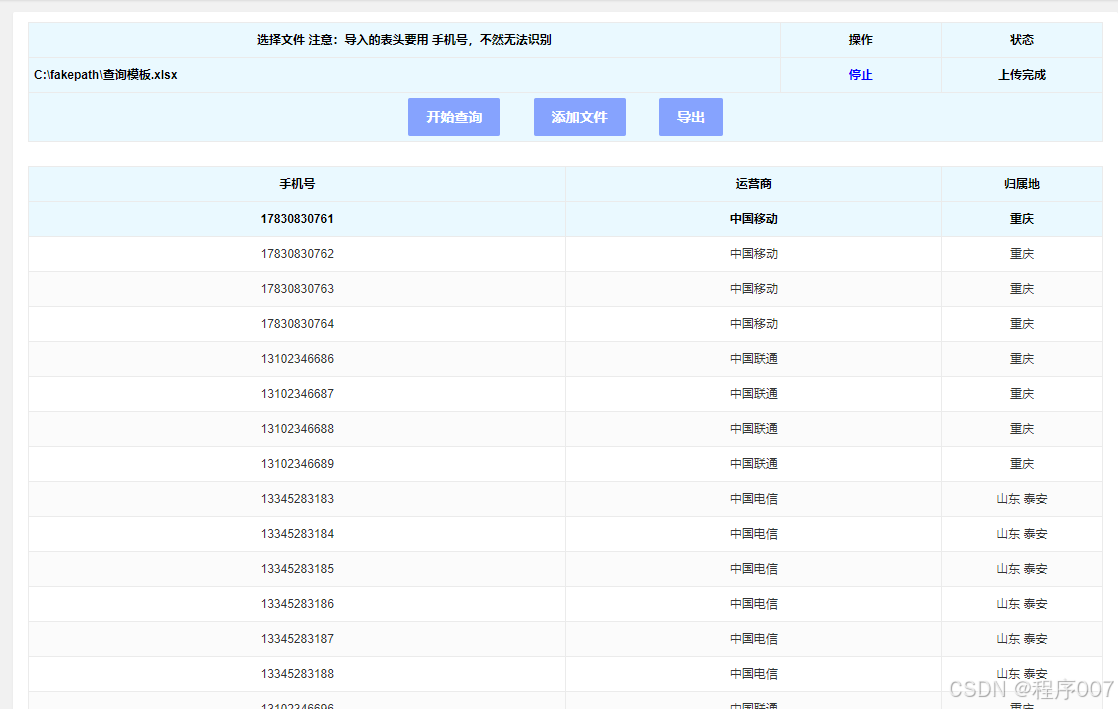Click the 中国移动 cell for 17830830762
1118x709 pixels.
(x=753, y=253)
